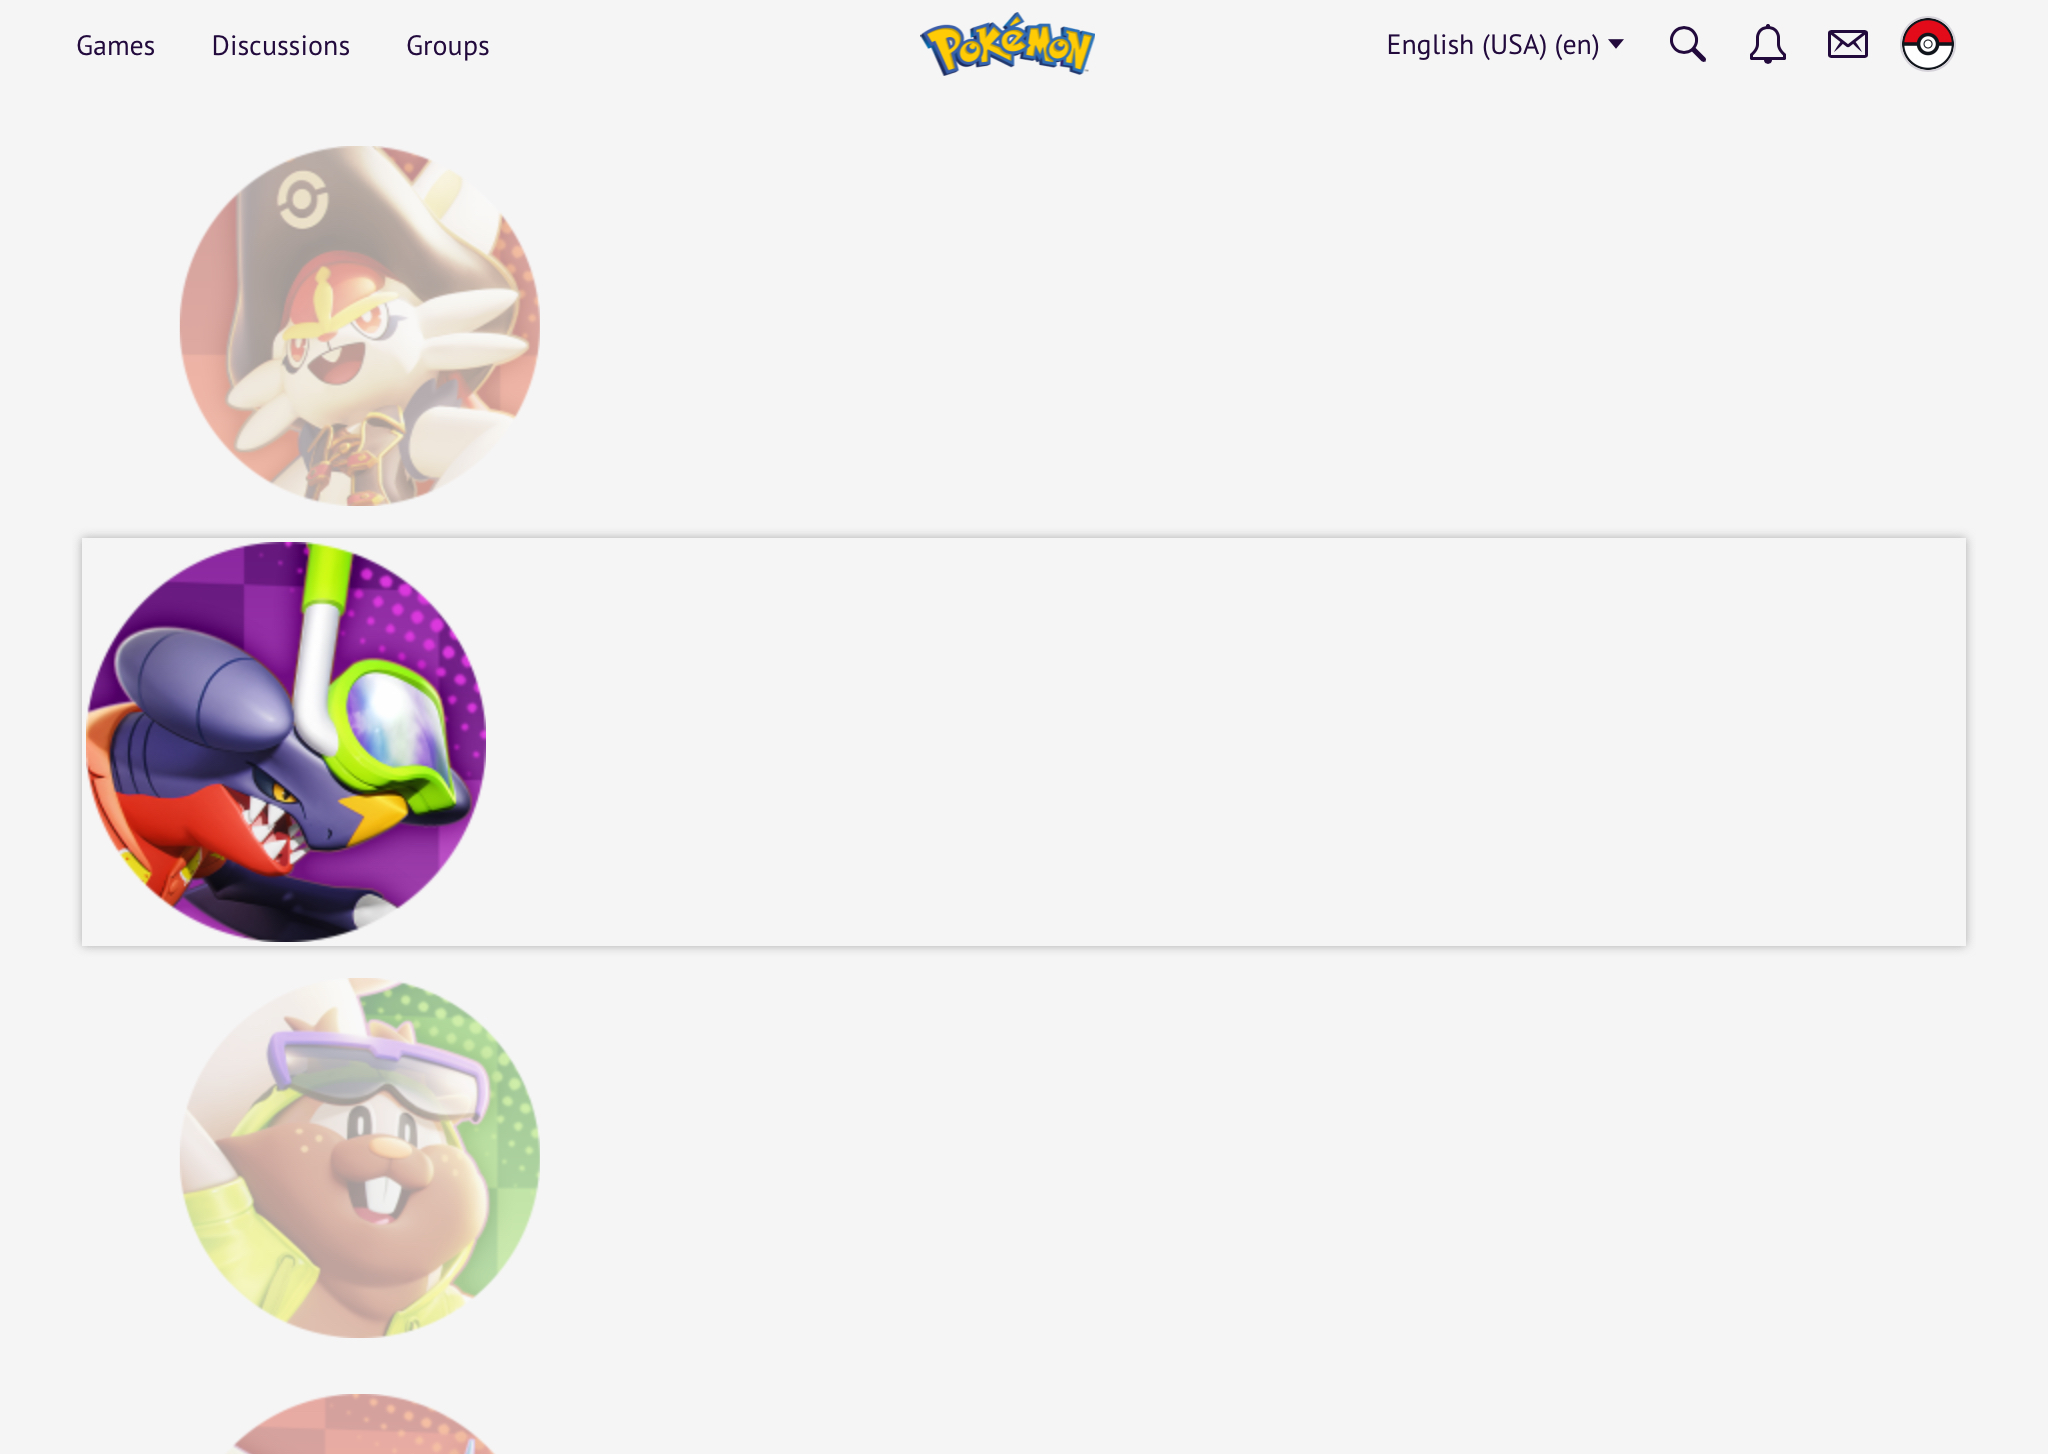The width and height of the screenshot is (2048, 1454).
Task: Click the caret arrow beside the language label
Action: (x=1616, y=44)
